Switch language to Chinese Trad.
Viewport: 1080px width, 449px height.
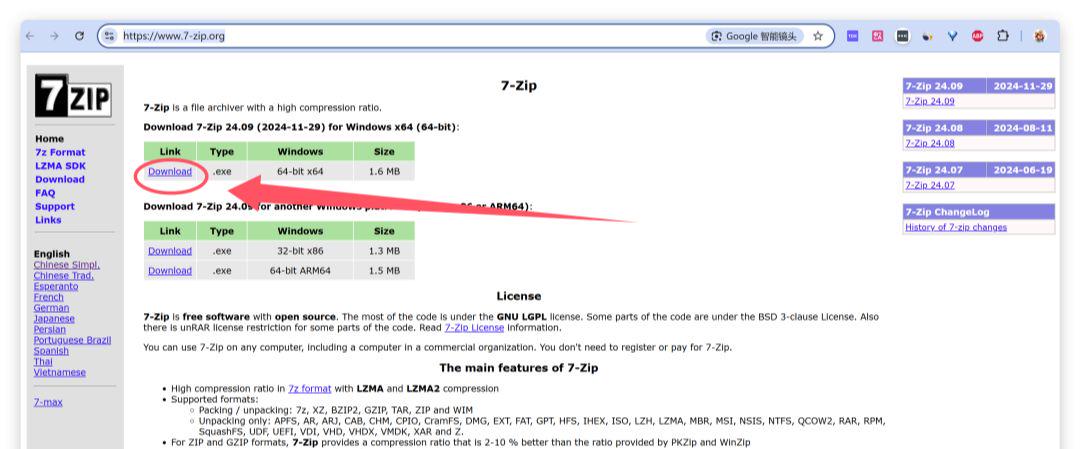coord(63,275)
